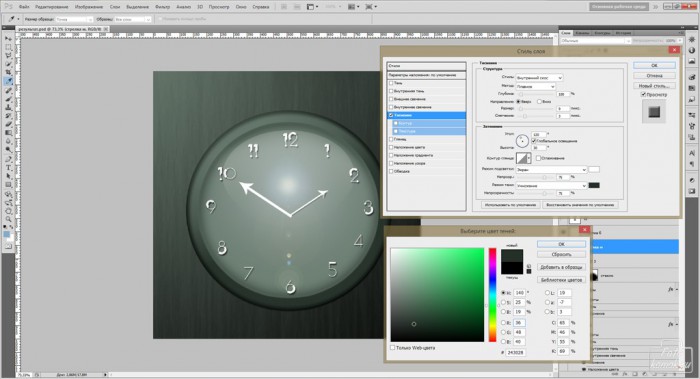
Task: Select the Shape tool
Action: click(x=8, y=185)
